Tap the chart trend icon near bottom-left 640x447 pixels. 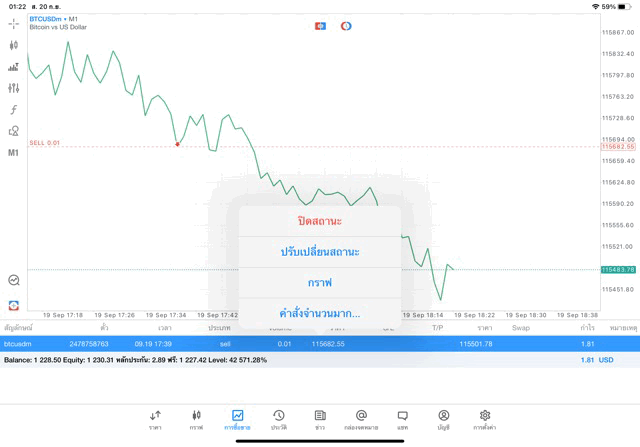point(14,281)
